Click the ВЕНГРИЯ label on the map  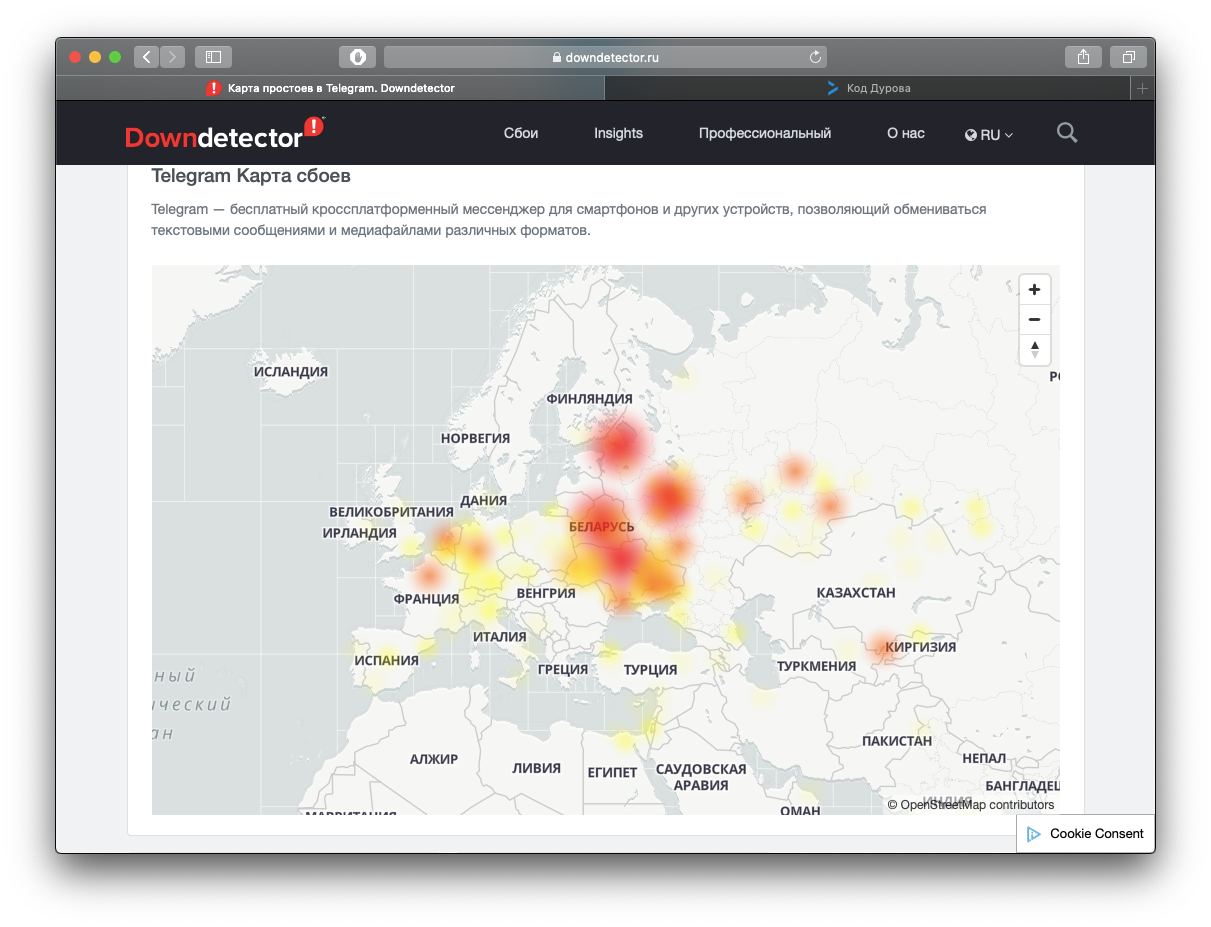546,592
